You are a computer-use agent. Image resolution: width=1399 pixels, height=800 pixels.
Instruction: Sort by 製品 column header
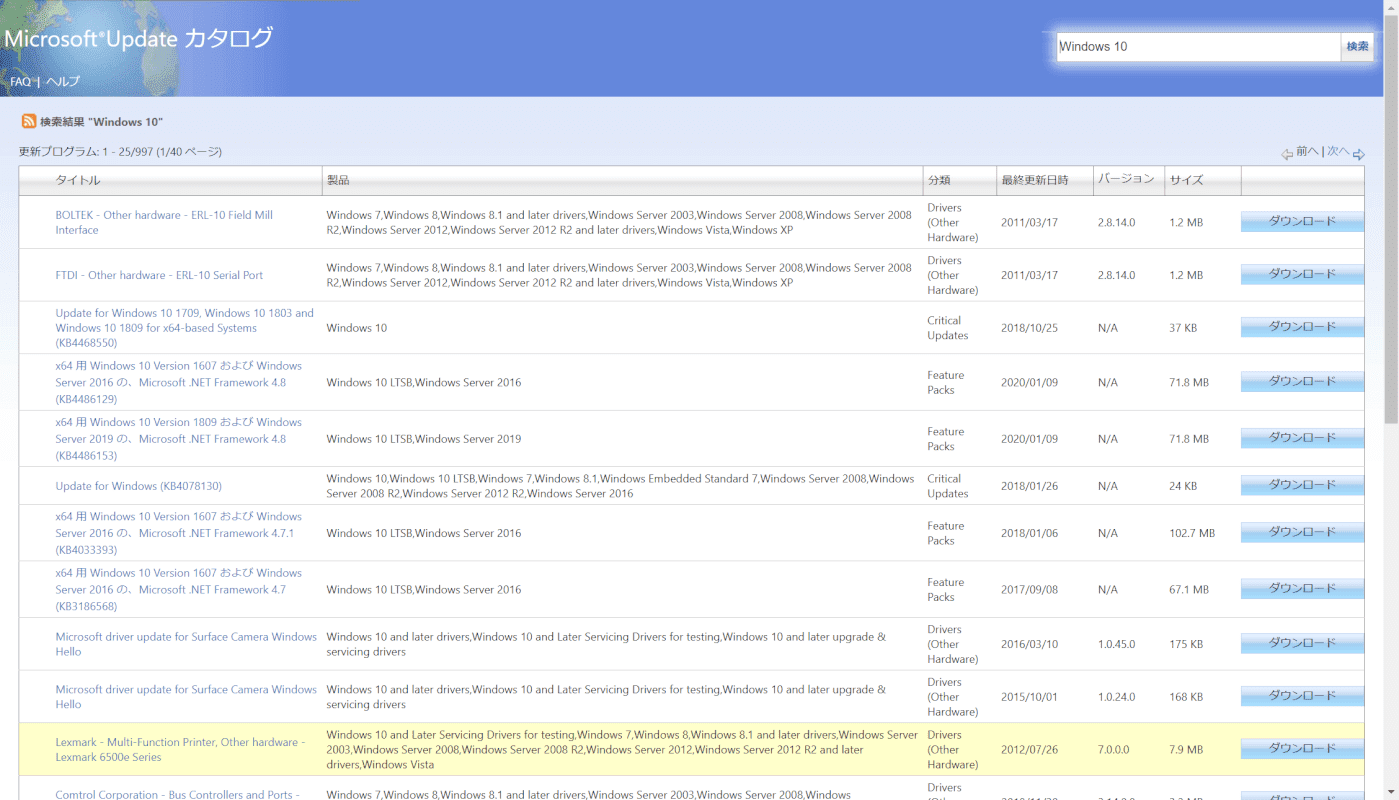pos(338,180)
